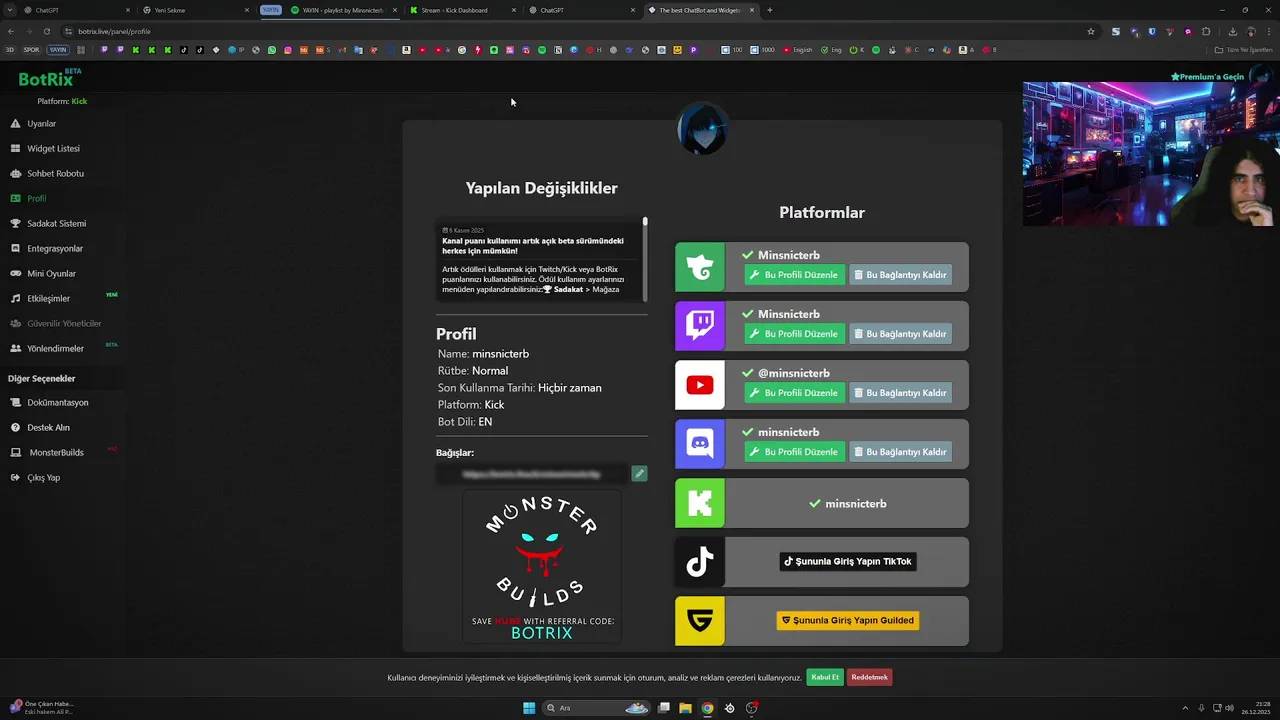Open the SPOR bookmark folder
Screen dimensions: 1280x720
coord(32,50)
